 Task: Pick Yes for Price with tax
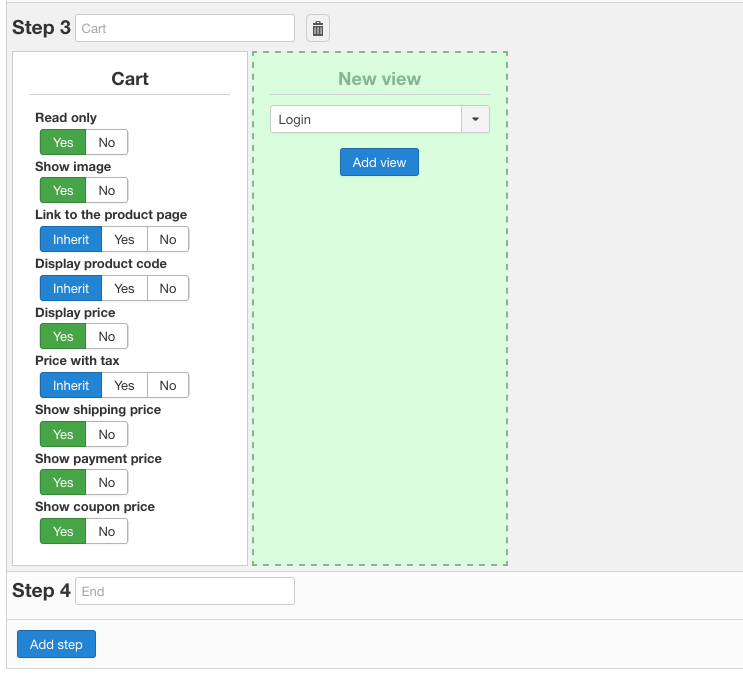pos(124,385)
